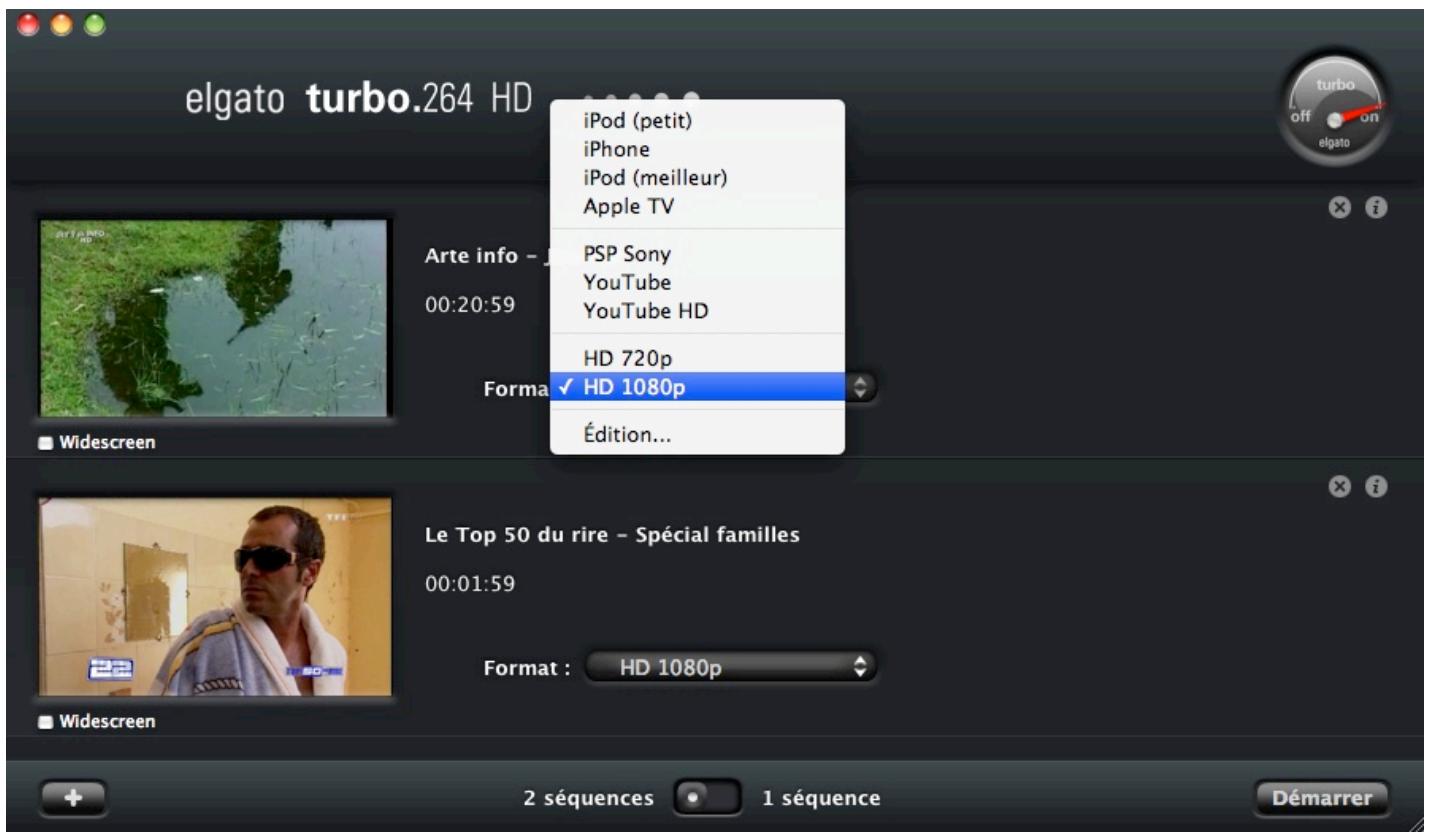Viewport: 1429px width, 837px height.
Task: Select the checked HD 1080p entry
Action: (x=697, y=387)
